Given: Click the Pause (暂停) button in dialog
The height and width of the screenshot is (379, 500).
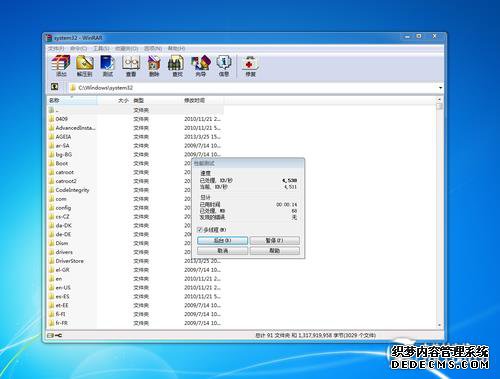Looking at the screenshot, I should (x=275, y=240).
